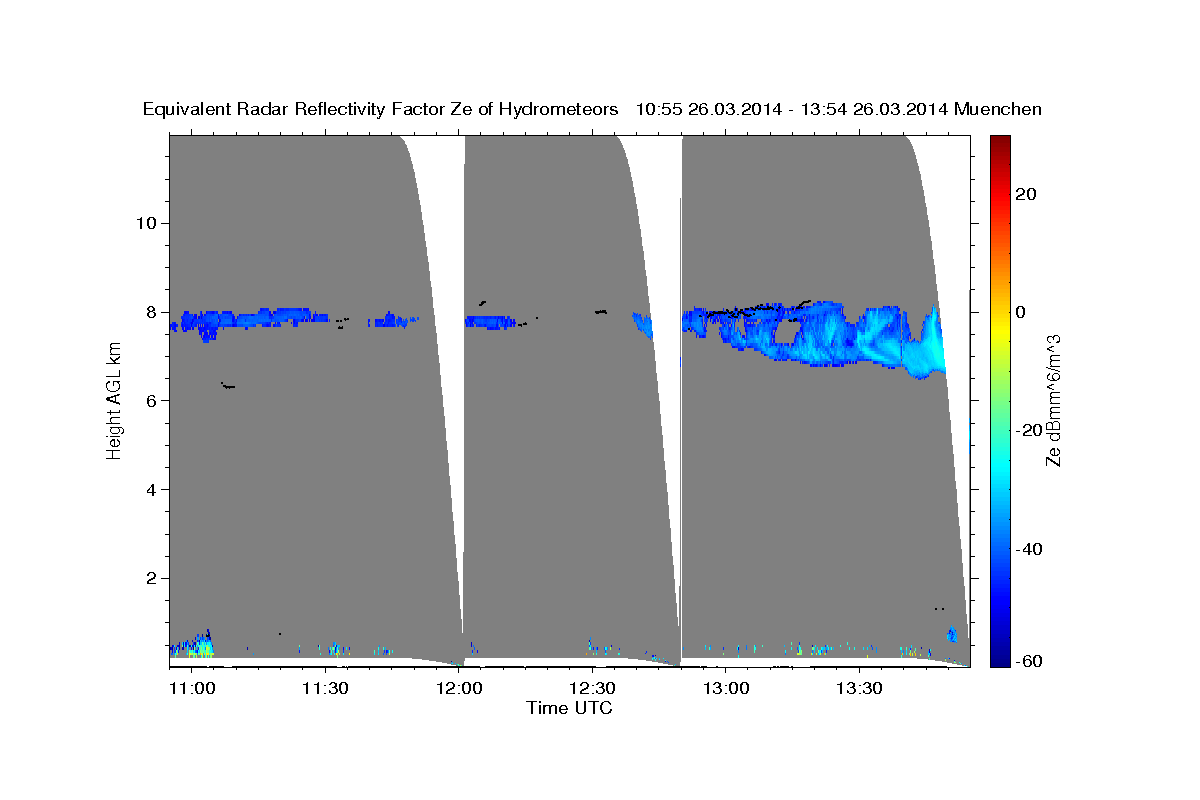Click the "Ze dBmm^6/m^3" colorbar label
1200x800 pixels.
(x=1053, y=400)
